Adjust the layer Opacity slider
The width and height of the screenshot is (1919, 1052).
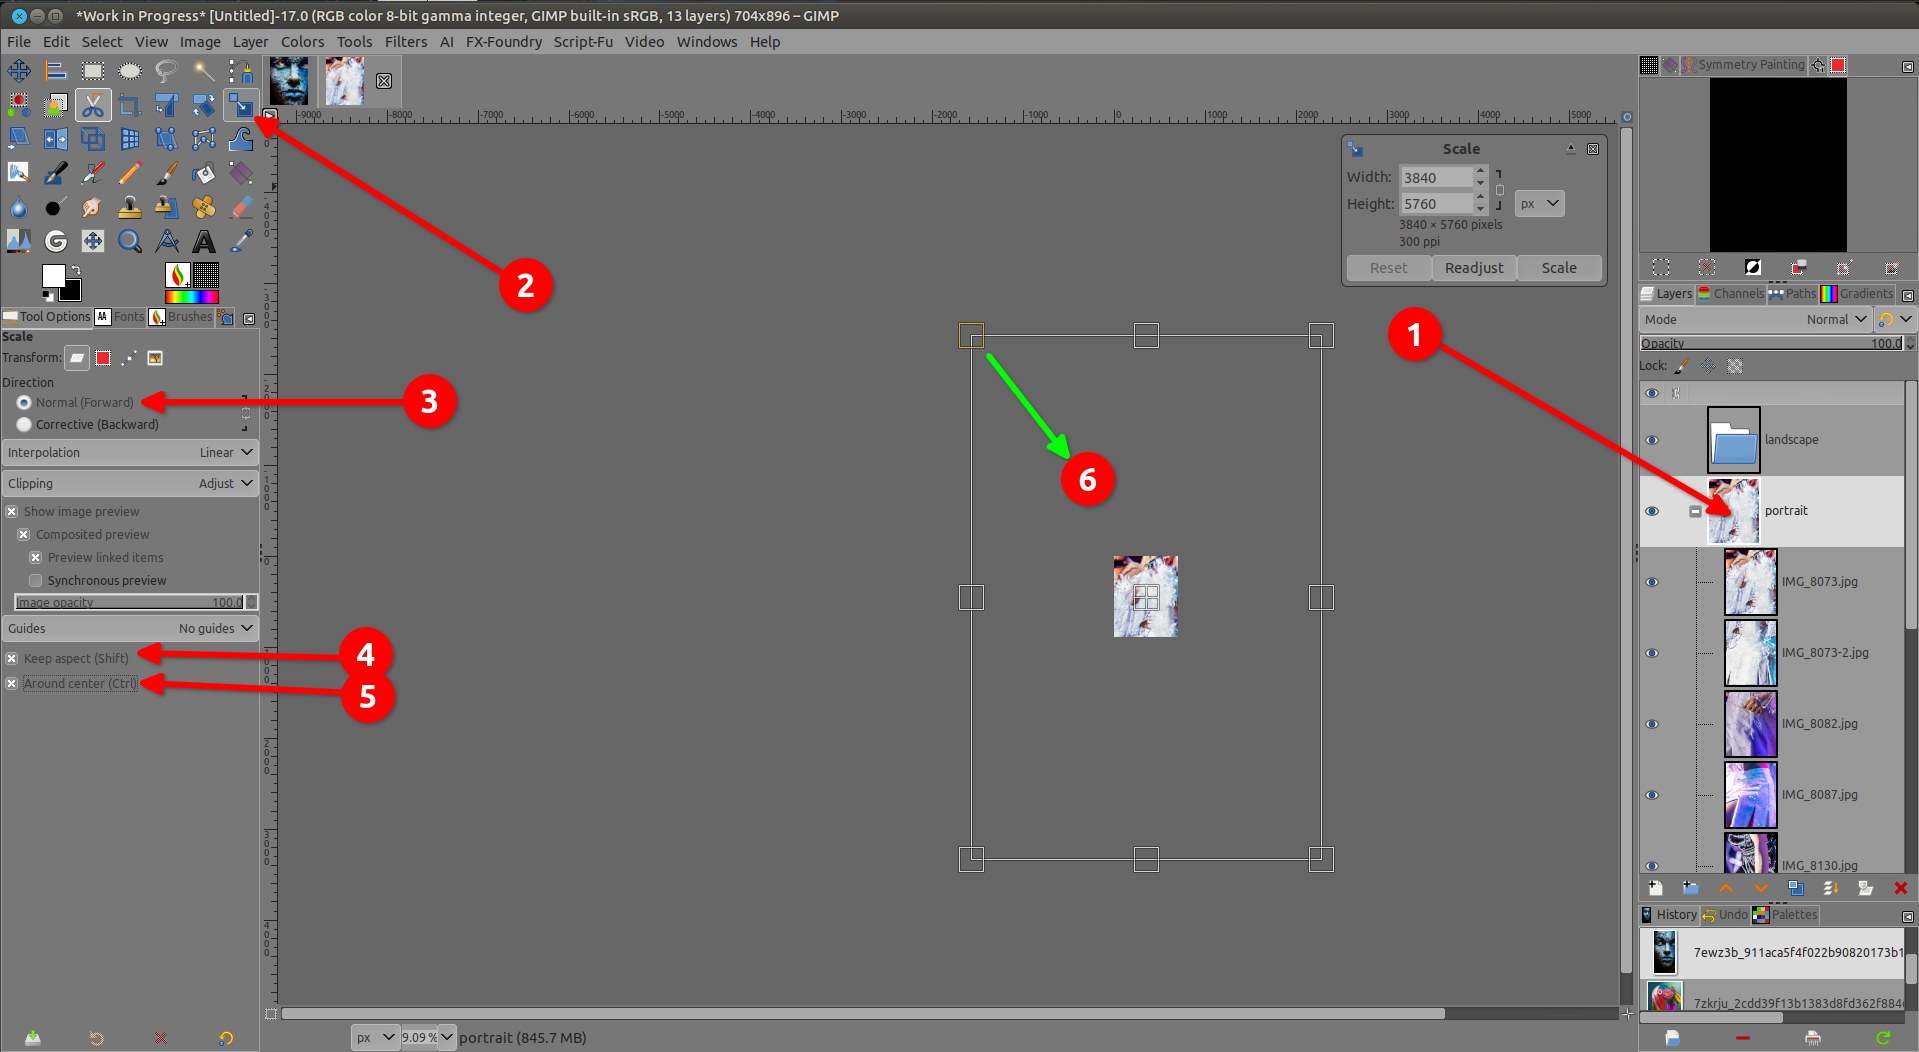point(1773,343)
